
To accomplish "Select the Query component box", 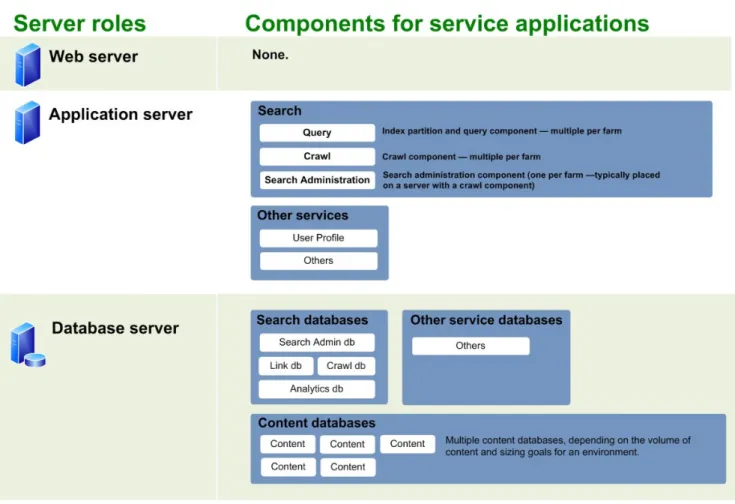I will (317, 133).
